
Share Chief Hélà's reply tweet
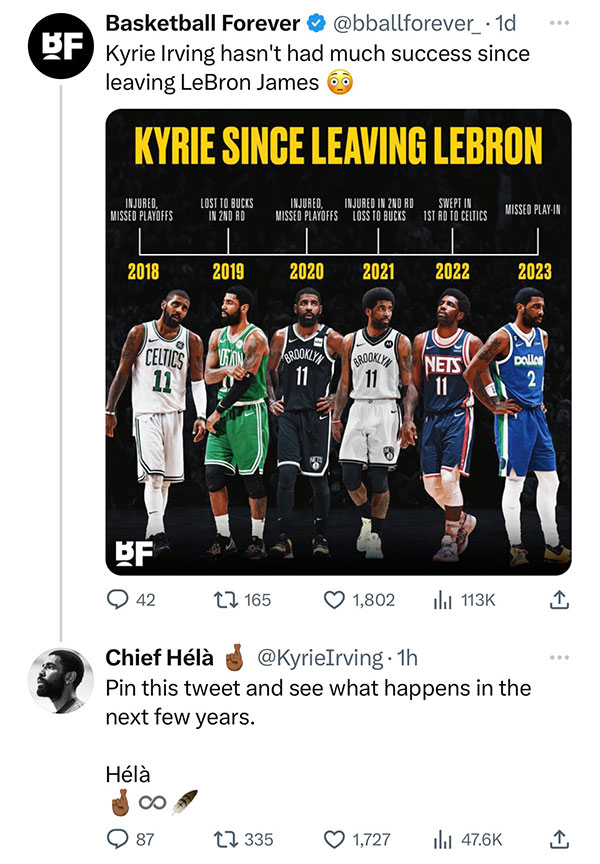pos(560,839)
